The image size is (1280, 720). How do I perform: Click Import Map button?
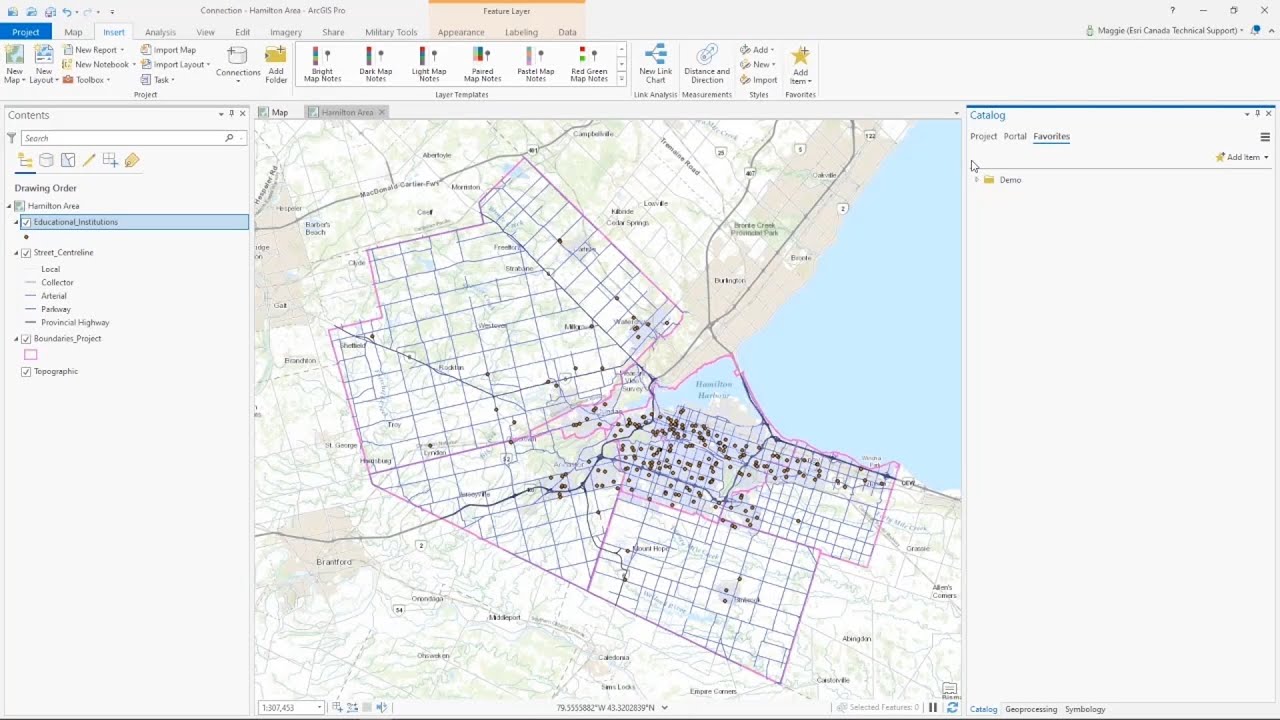[x=168, y=50]
